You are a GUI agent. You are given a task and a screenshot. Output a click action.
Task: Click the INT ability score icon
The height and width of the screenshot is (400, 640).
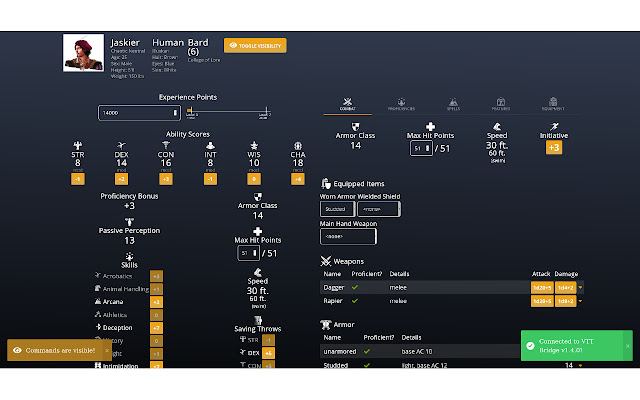tap(210, 145)
